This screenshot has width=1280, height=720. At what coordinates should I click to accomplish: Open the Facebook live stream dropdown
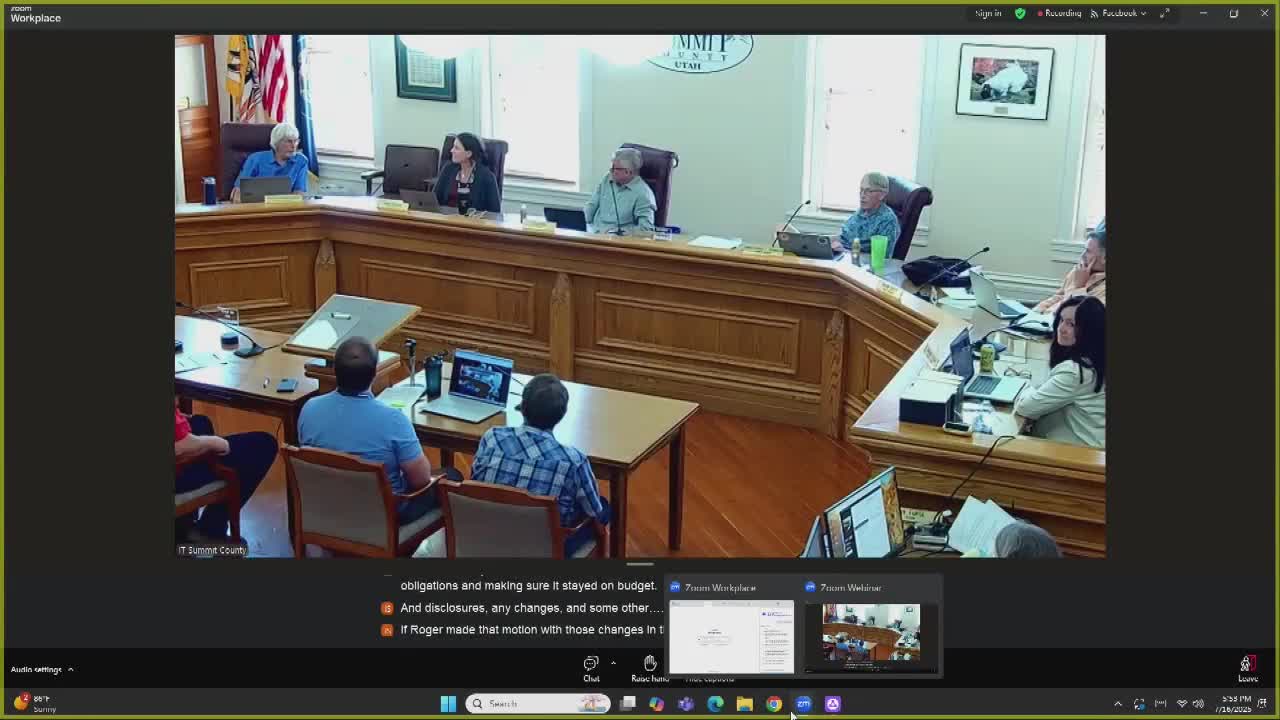[1119, 13]
